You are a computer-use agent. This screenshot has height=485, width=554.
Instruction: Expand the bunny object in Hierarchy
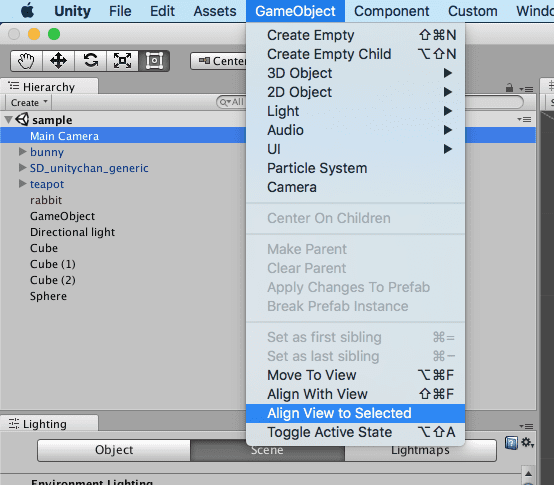click(23, 152)
